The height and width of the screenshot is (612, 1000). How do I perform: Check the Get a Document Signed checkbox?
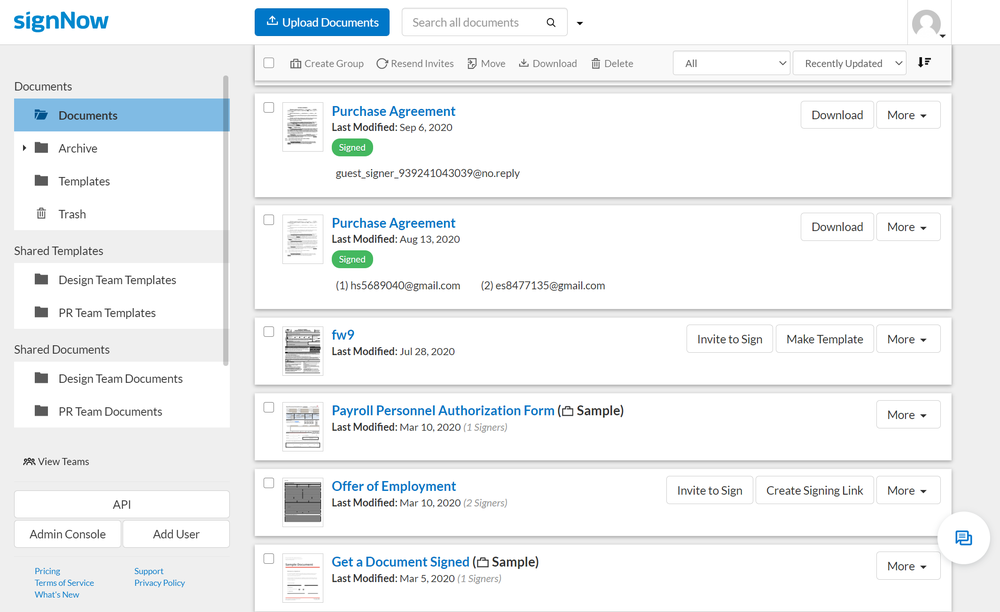pyautogui.click(x=269, y=558)
